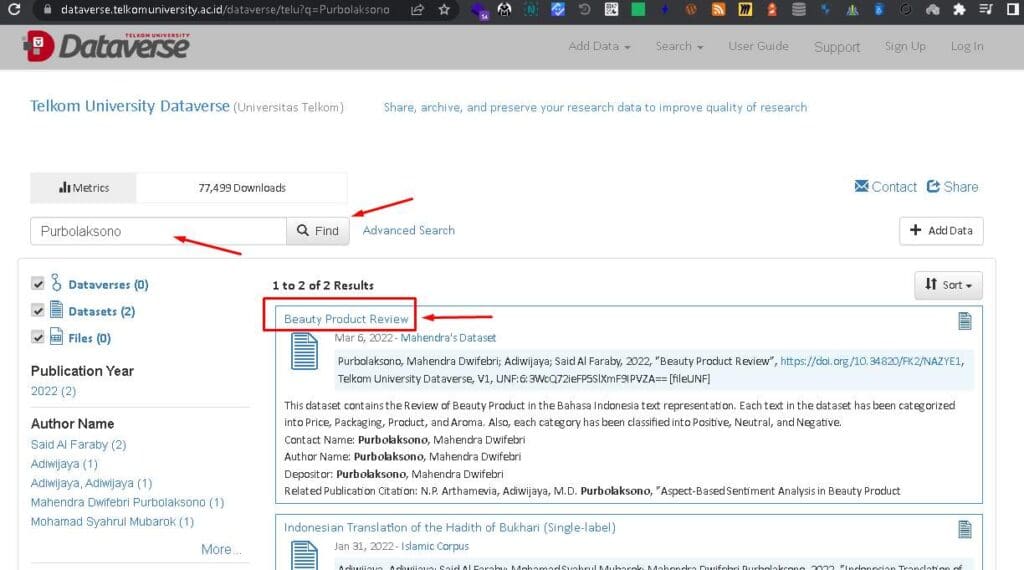1024x570 pixels.
Task: Click the browser address bar URL
Action: click(x=225, y=10)
